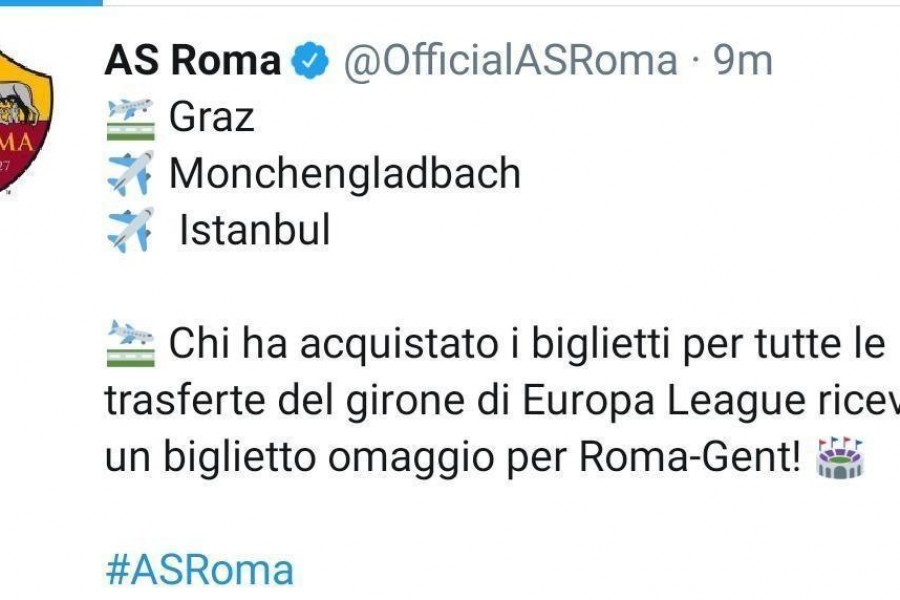Image resolution: width=900 pixels, height=600 pixels.
Task: Open the @OfficialASRoma handle
Action: coord(510,60)
